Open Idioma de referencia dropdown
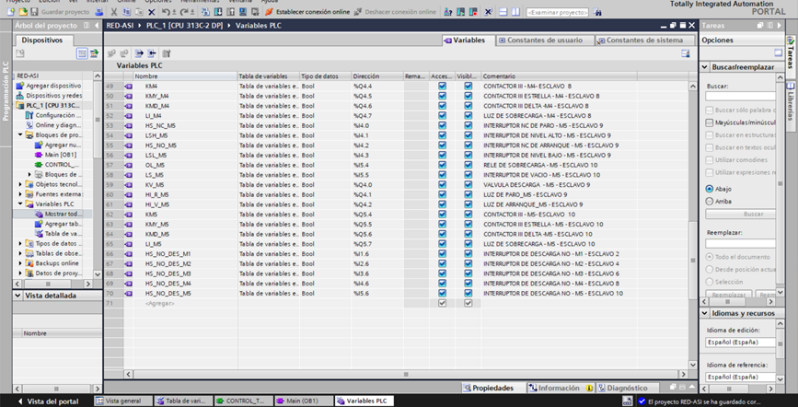Image resolution: width=798 pixels, height=407 pixels. click(740, 377)
